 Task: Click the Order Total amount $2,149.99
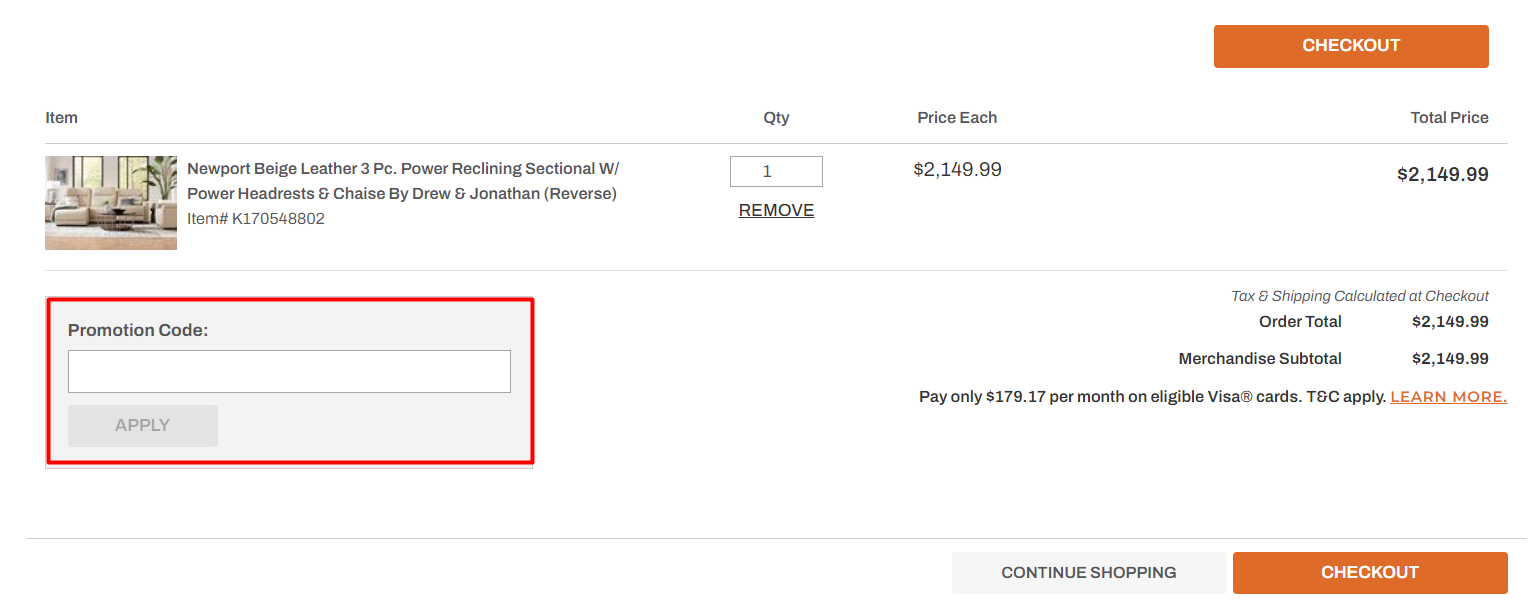click(1450, 322)
